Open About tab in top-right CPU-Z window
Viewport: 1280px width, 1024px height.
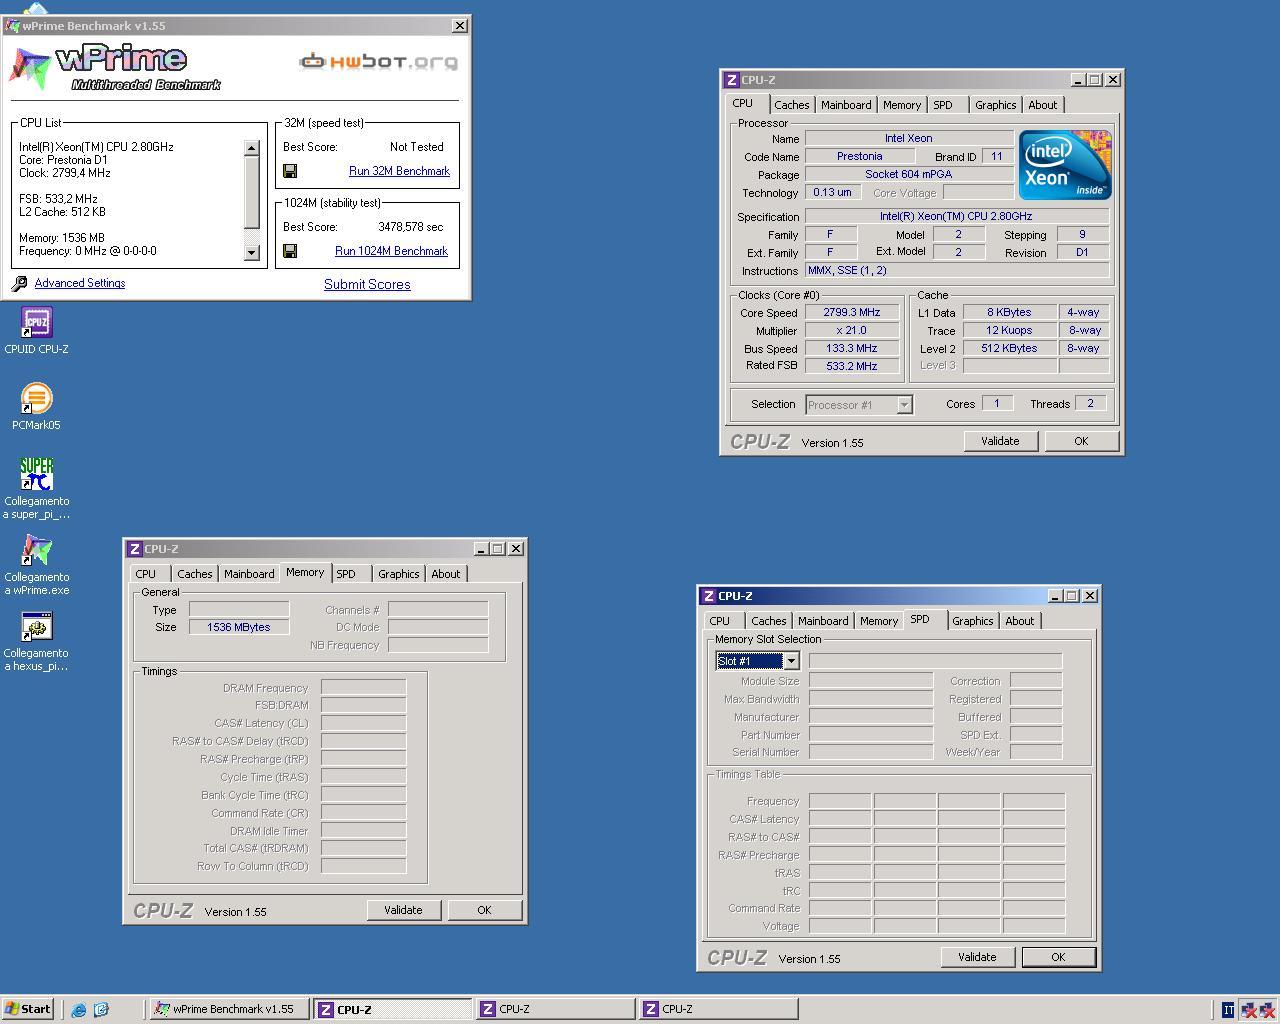1043,105
